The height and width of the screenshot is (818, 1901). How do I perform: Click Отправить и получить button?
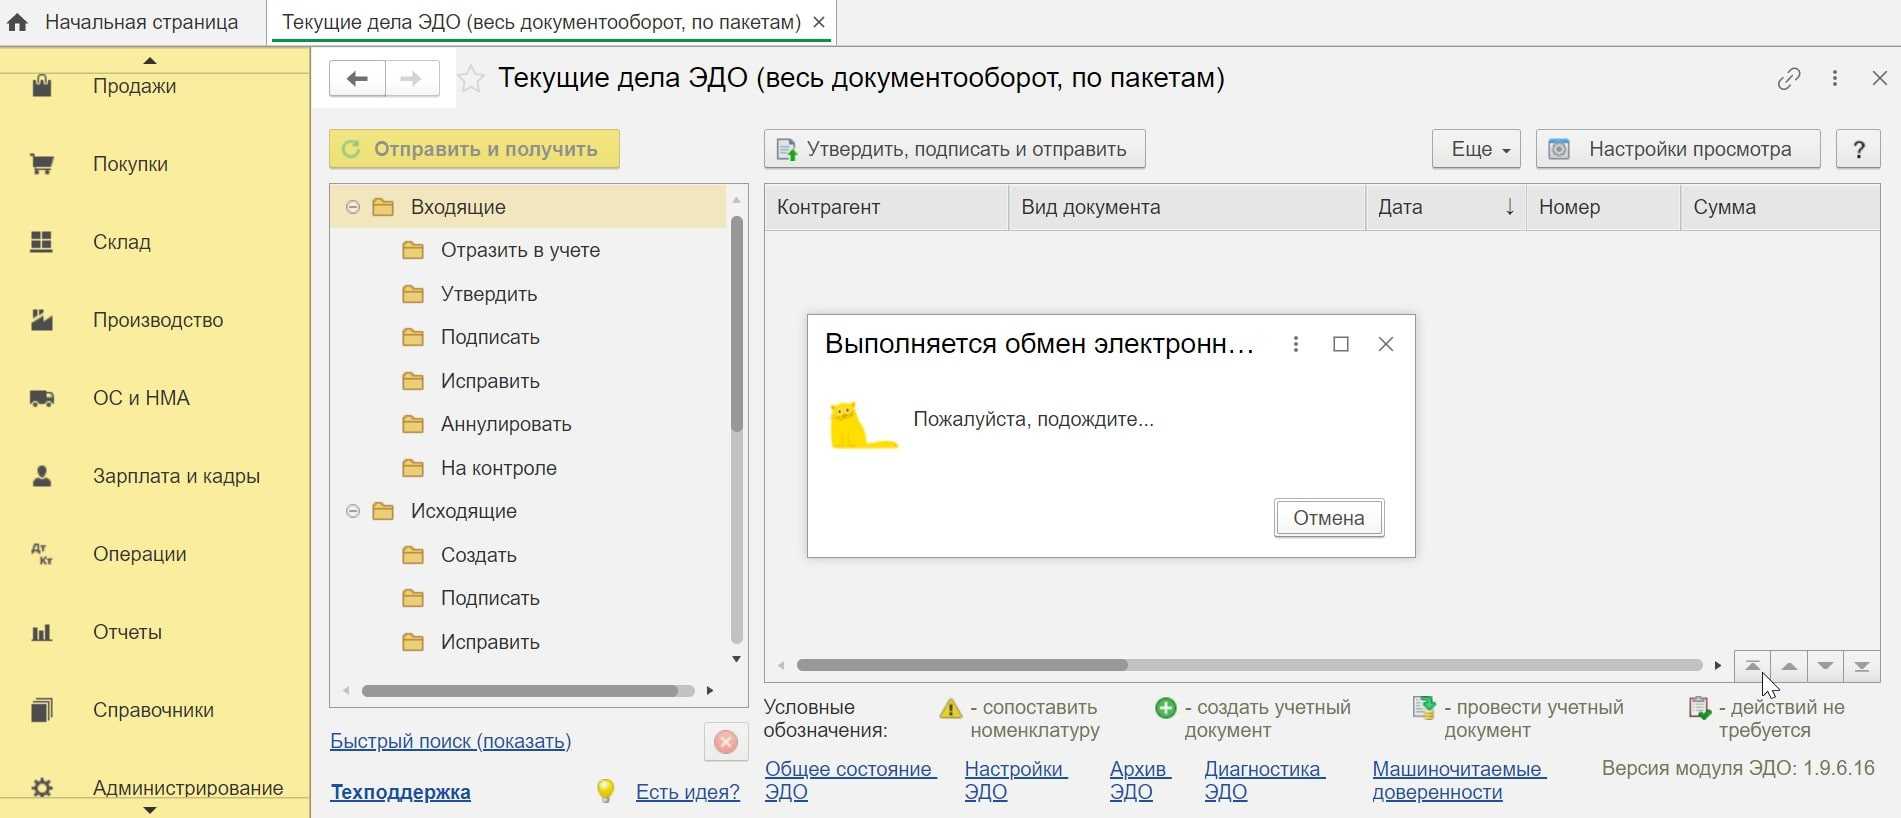coord(474,149)
